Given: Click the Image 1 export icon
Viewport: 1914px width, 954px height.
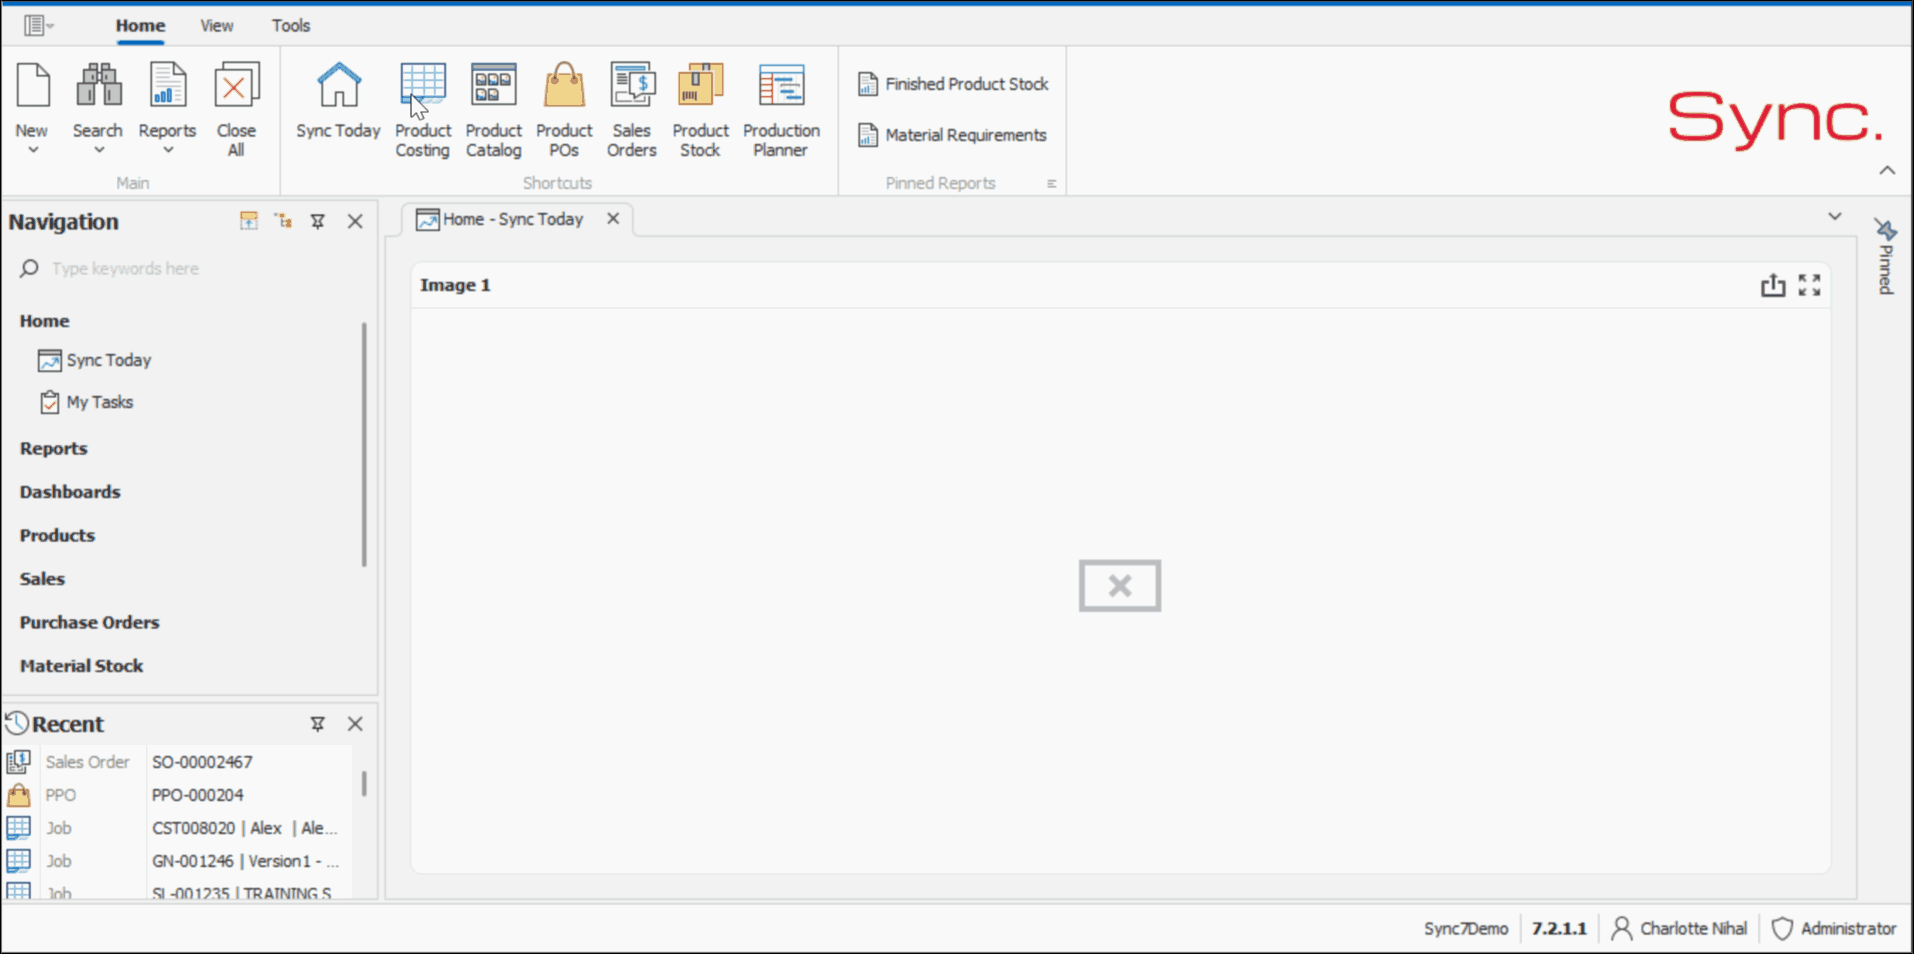Looking at the screenshot, I should click(x=1773, y=285).
